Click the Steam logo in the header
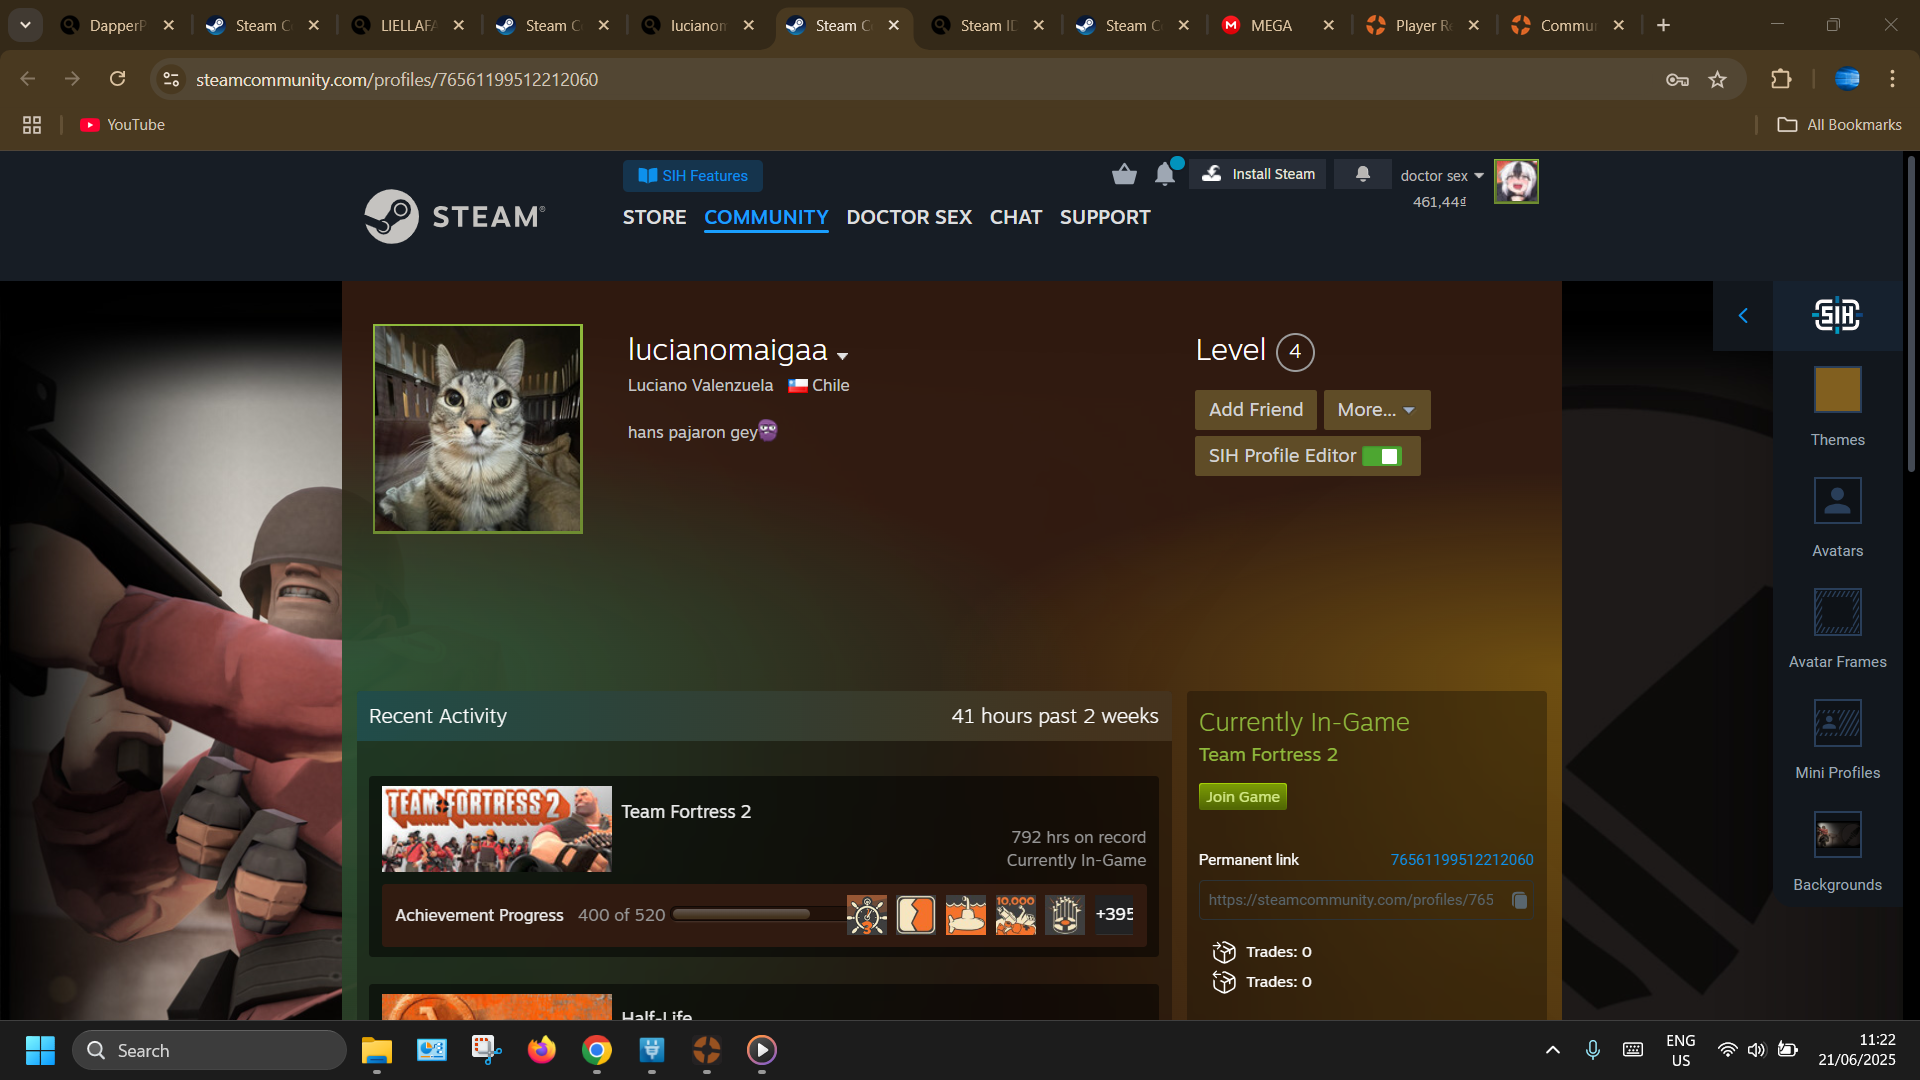Screen dimensions: 1920x1080 coord(455,216)
